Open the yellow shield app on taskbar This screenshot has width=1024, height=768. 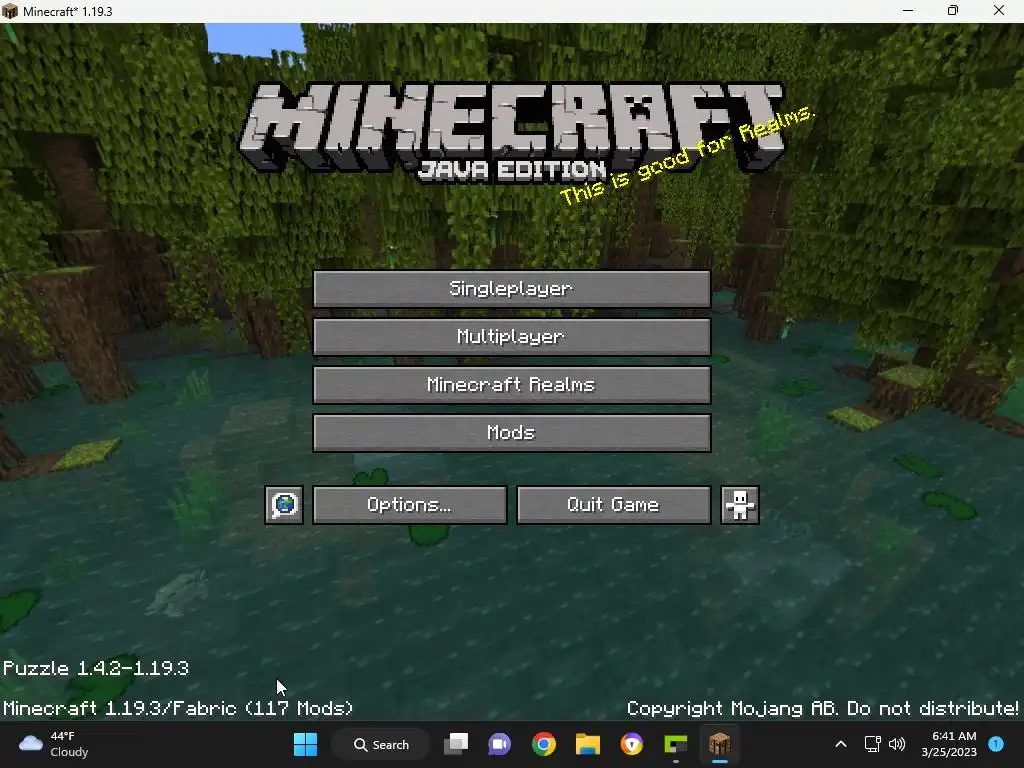click(632, 744)
